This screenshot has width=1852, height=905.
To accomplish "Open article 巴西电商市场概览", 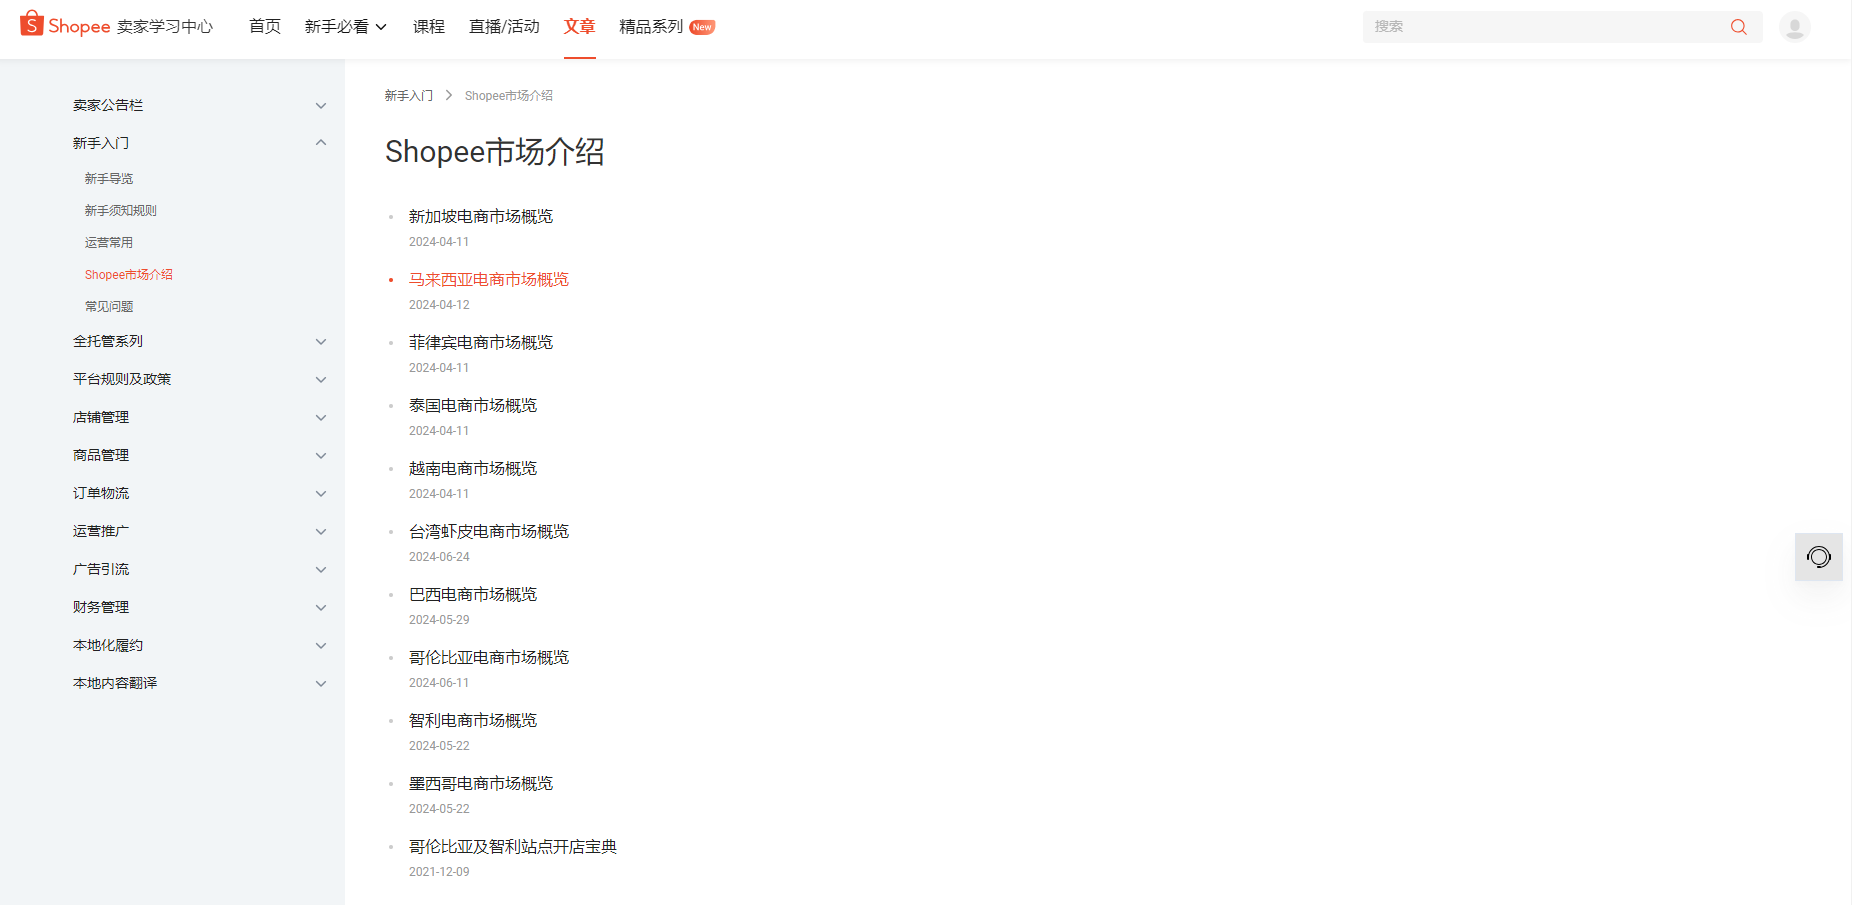I will pos(473,594).
